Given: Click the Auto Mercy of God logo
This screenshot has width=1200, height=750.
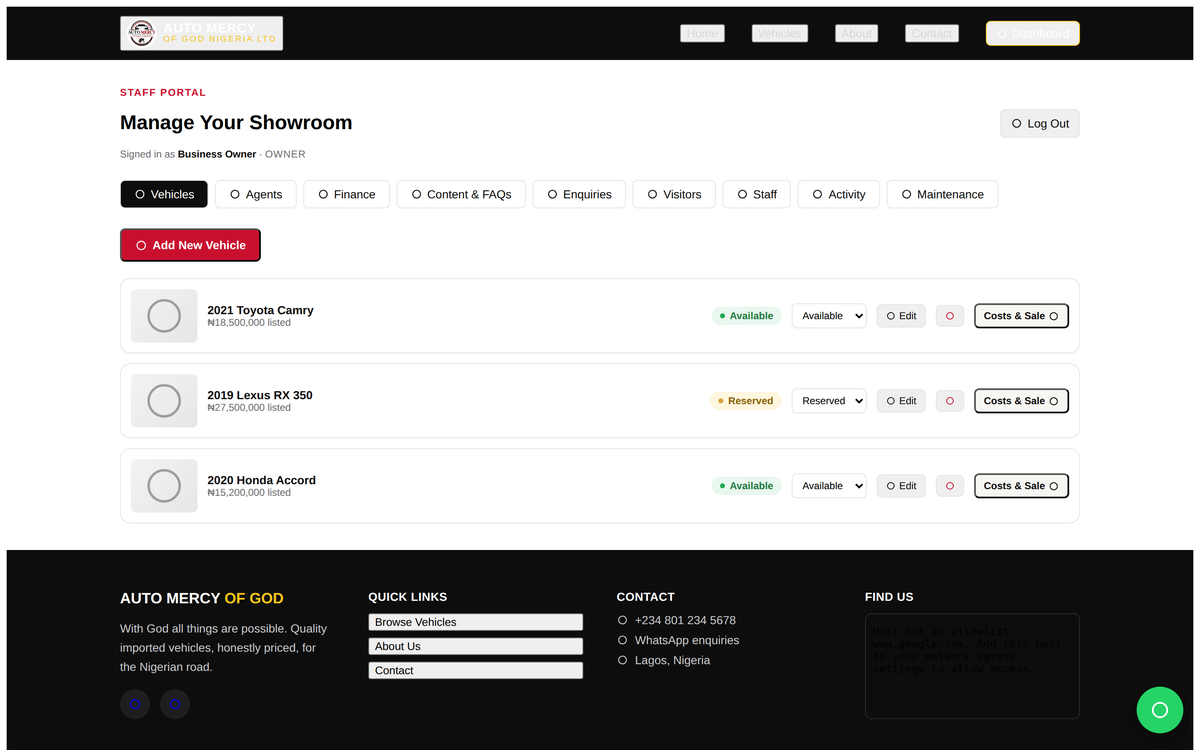Looking at the screenshot, I should [x=201, y=33].
